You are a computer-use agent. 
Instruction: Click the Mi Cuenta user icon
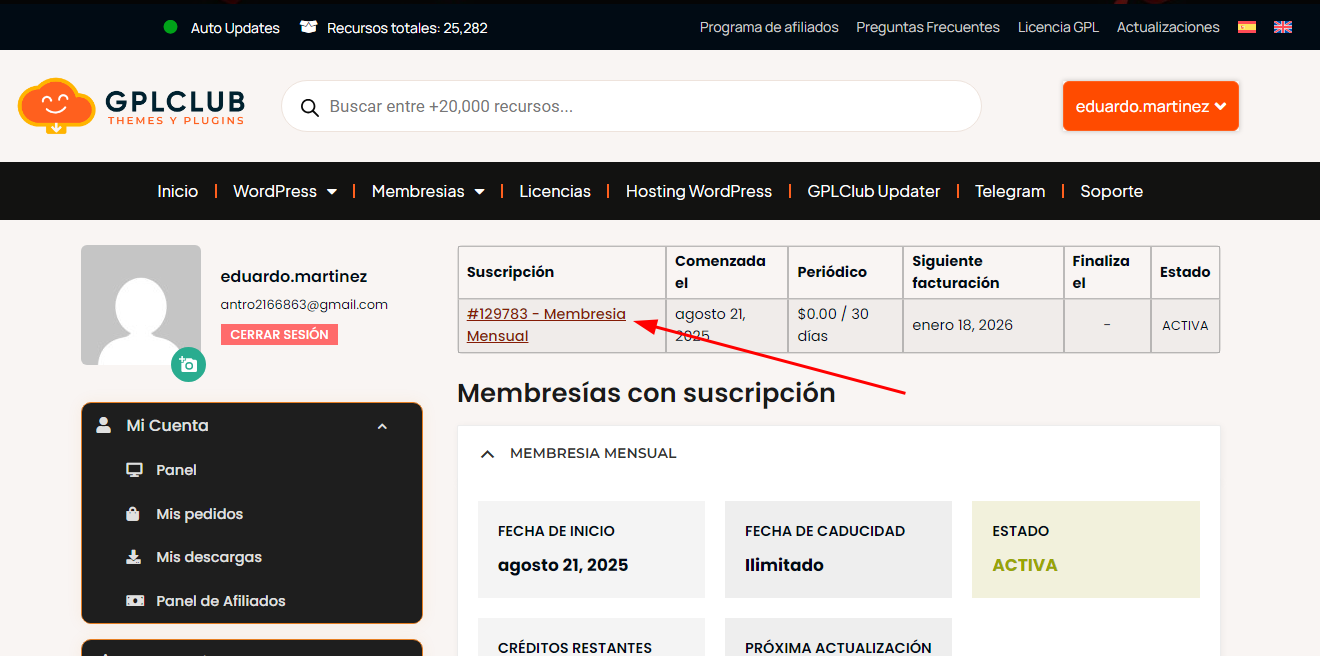[104, 425]
